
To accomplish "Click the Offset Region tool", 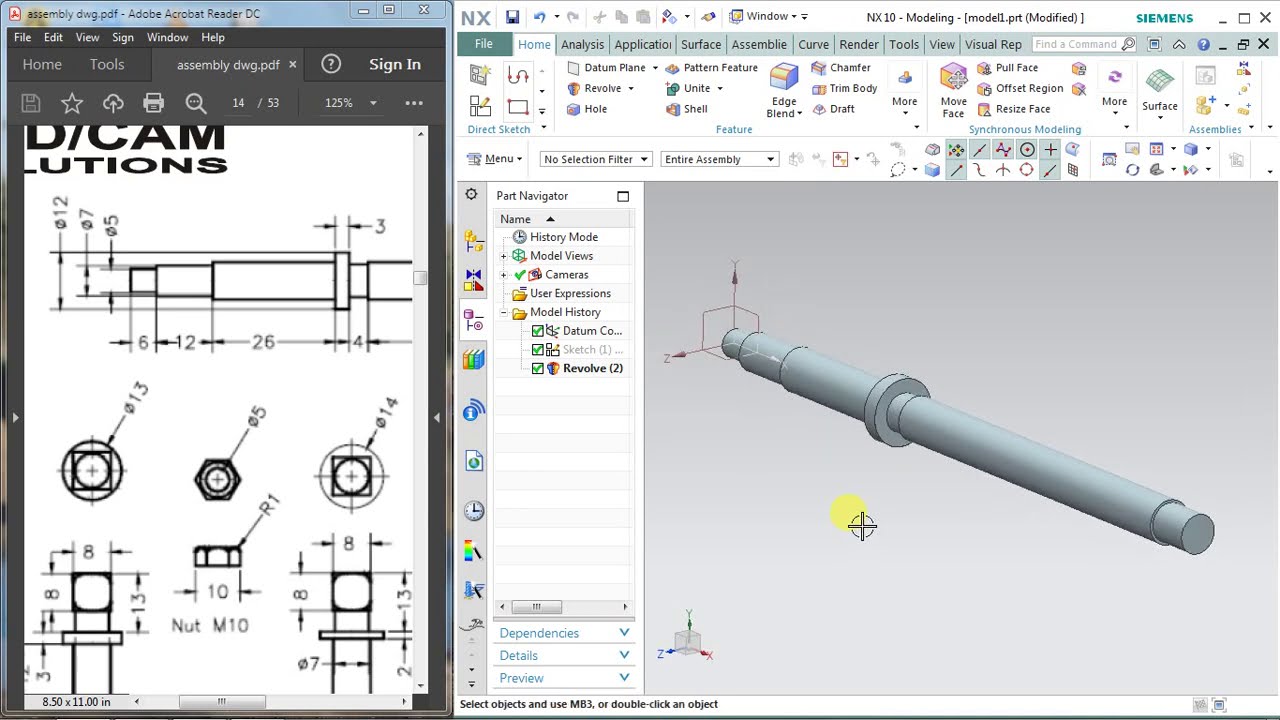I will (x=1020, y=88).
